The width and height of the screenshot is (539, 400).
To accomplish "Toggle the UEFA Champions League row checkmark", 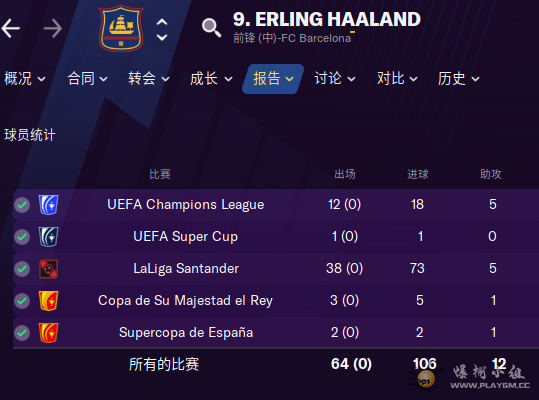I will (22, 205).
